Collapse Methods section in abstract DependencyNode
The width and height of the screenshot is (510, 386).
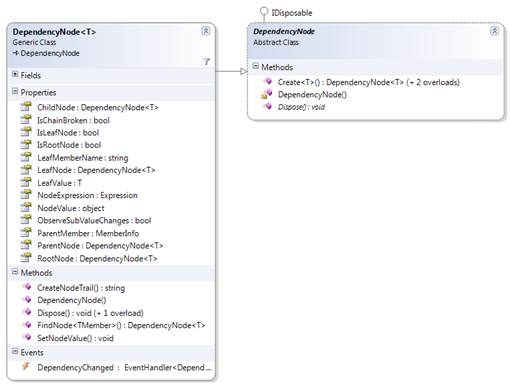click(256, 66)
